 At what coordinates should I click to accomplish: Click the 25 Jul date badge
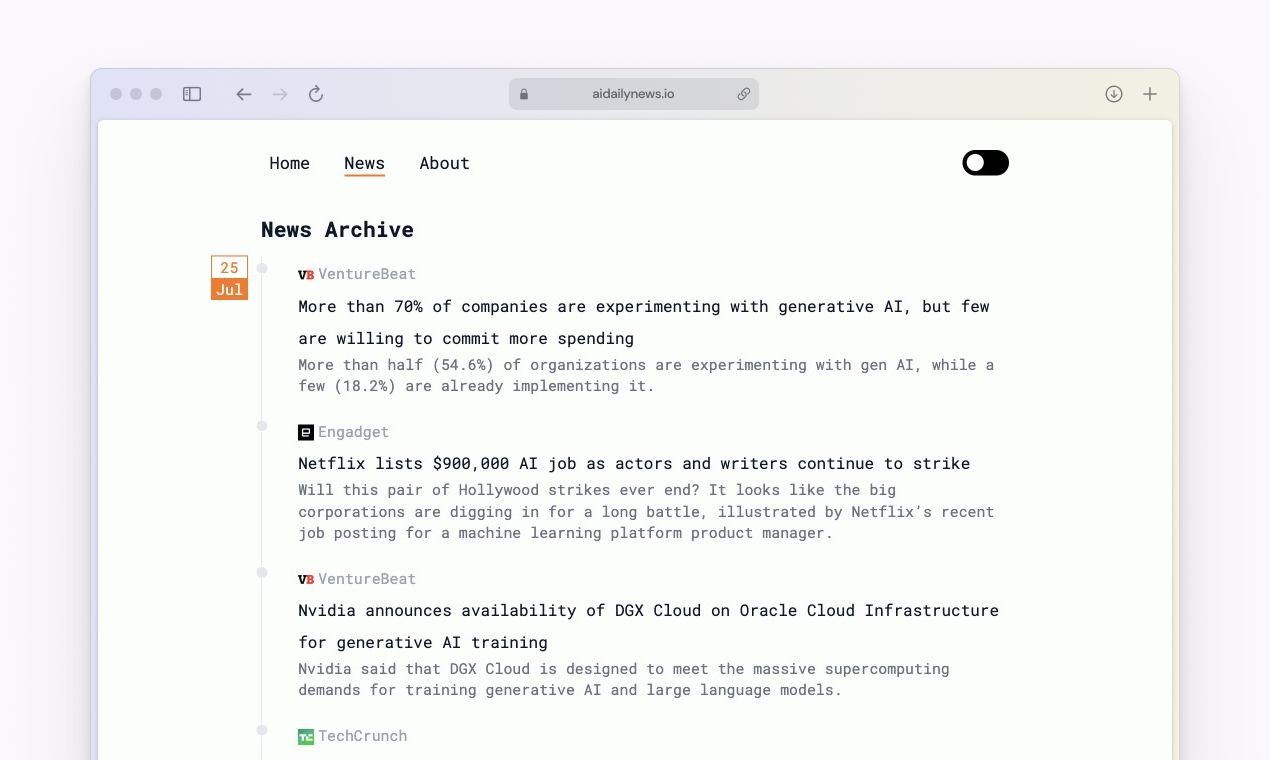pyautogui.click(x=229, y=278)
